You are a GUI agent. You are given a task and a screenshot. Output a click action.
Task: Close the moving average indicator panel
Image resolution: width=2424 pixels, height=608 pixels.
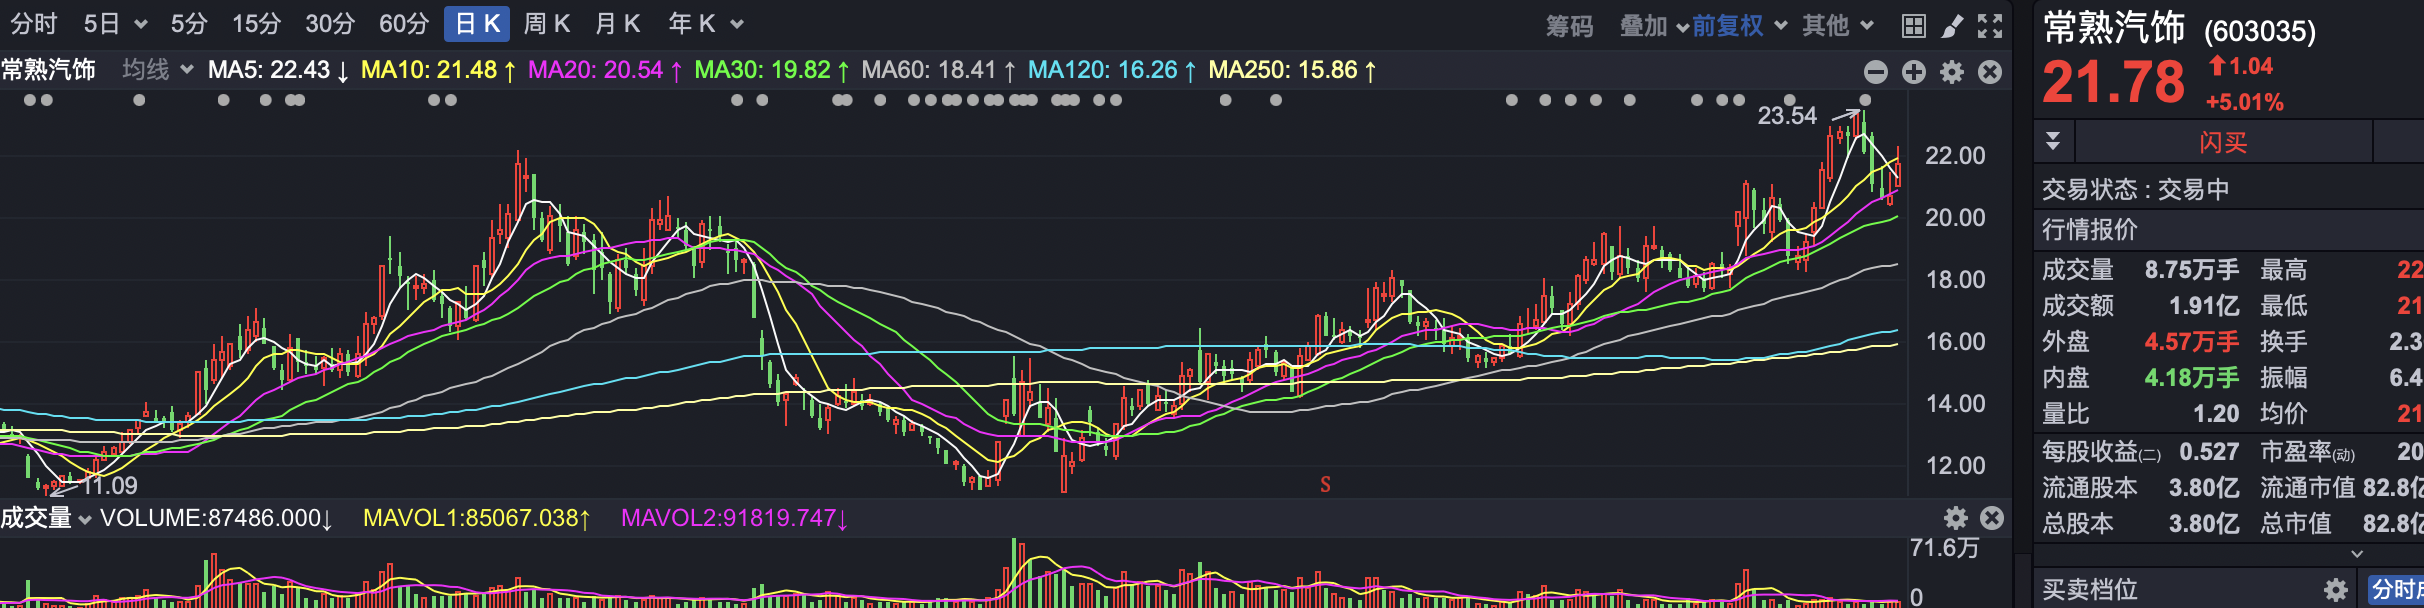point(1990,72)
